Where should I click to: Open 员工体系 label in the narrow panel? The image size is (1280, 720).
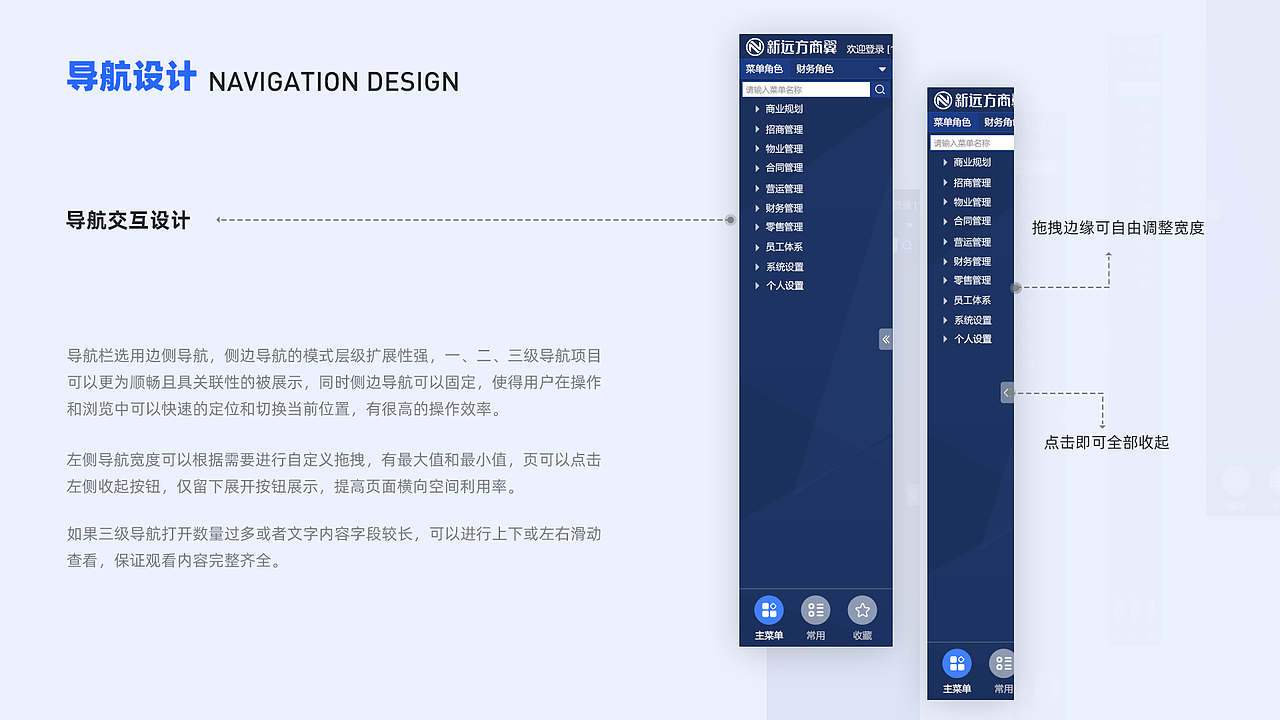tap(972, 300)
